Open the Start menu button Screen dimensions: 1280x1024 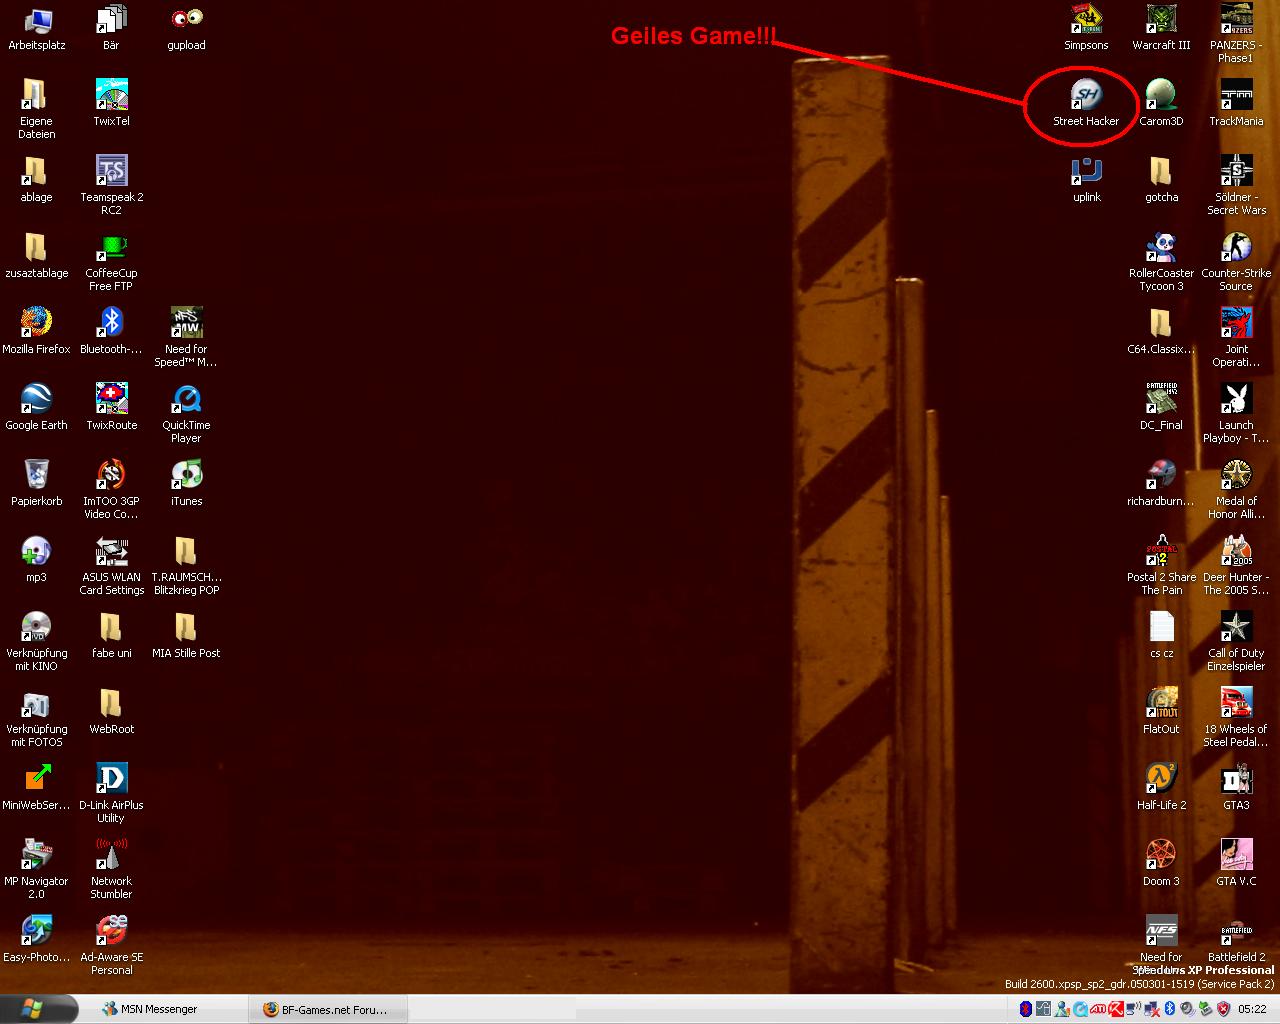click(x=38, y=1009)
